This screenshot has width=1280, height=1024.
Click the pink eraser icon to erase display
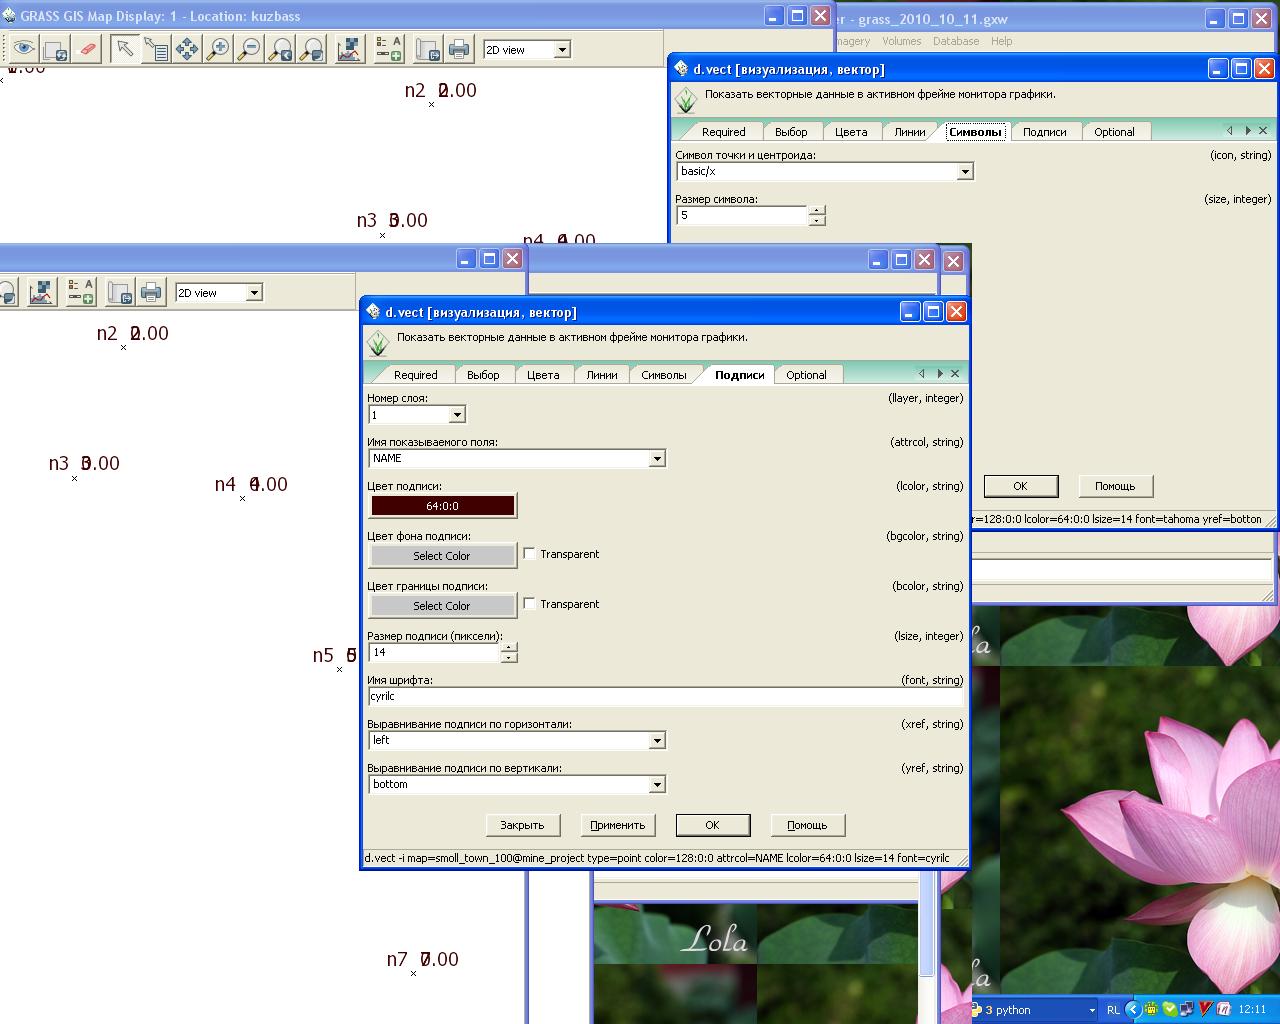[x=87, y=49]
